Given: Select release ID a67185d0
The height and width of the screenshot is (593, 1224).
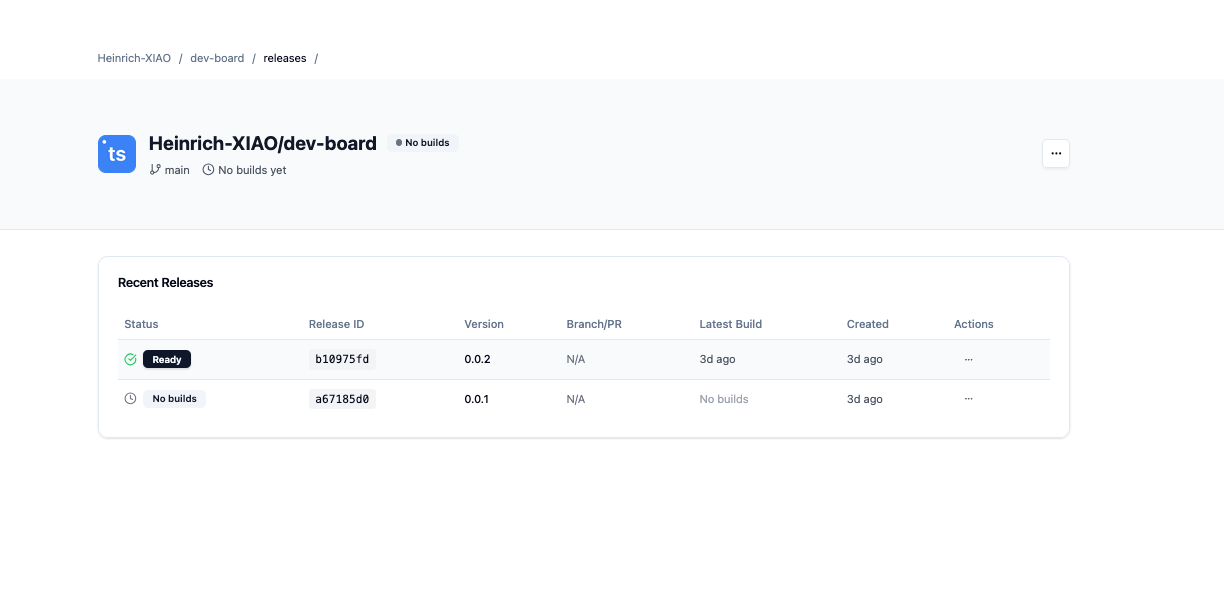Looking at the screenshot, I should coord(342,399).
